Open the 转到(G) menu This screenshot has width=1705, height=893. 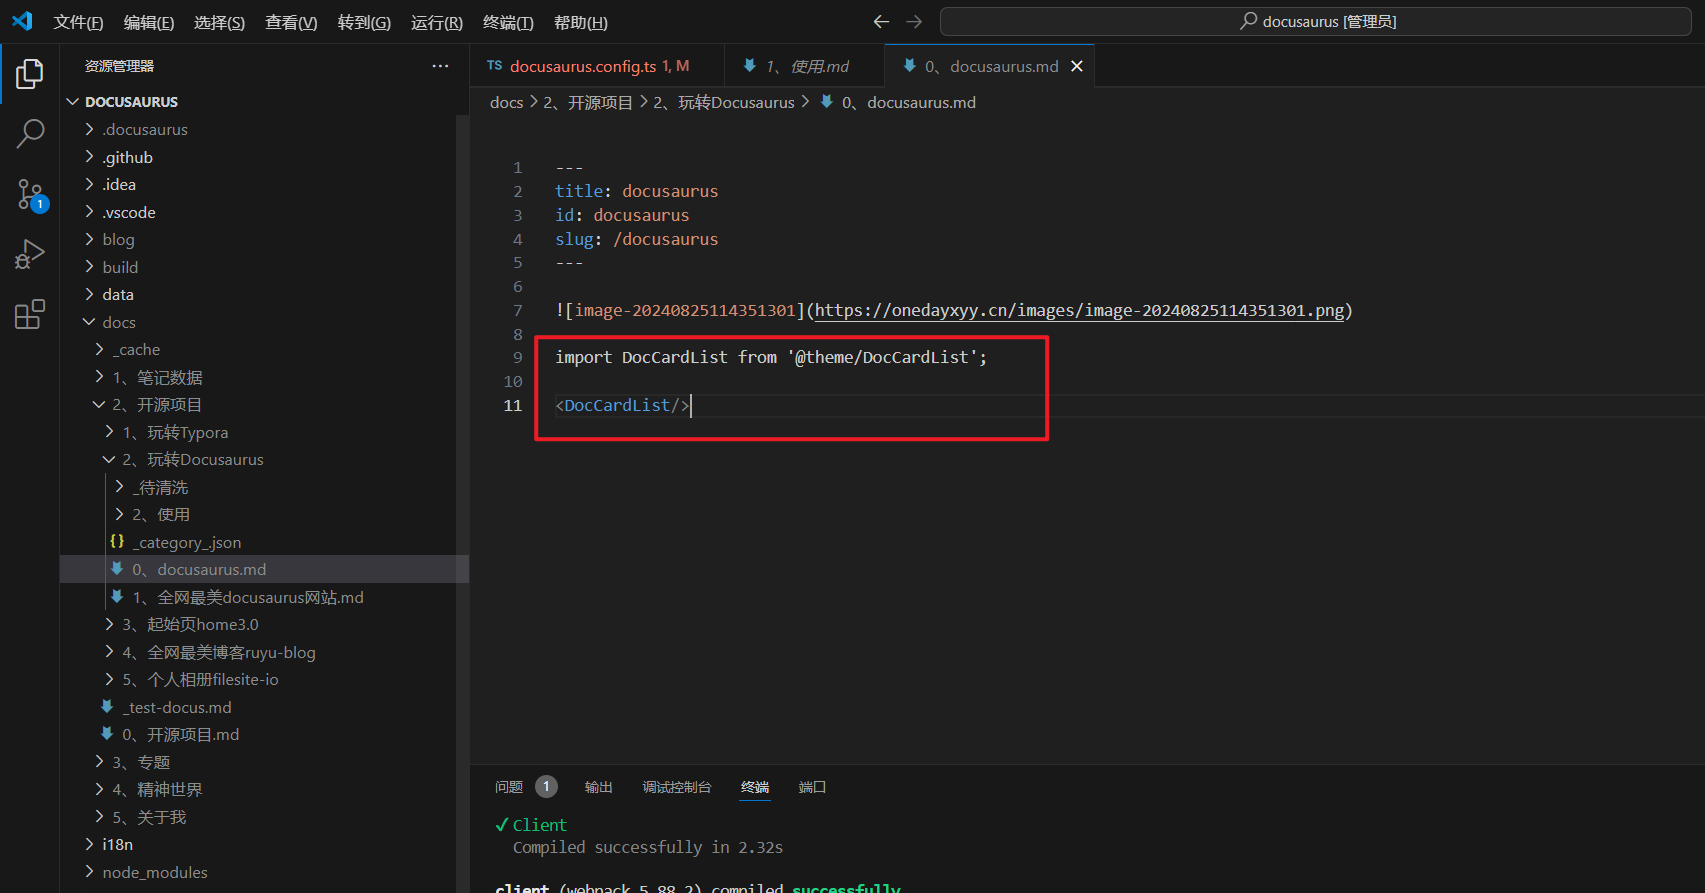364,22
